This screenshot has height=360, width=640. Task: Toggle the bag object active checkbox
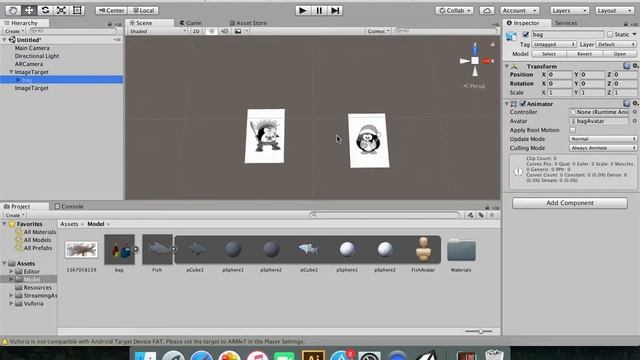pos(526,35)
